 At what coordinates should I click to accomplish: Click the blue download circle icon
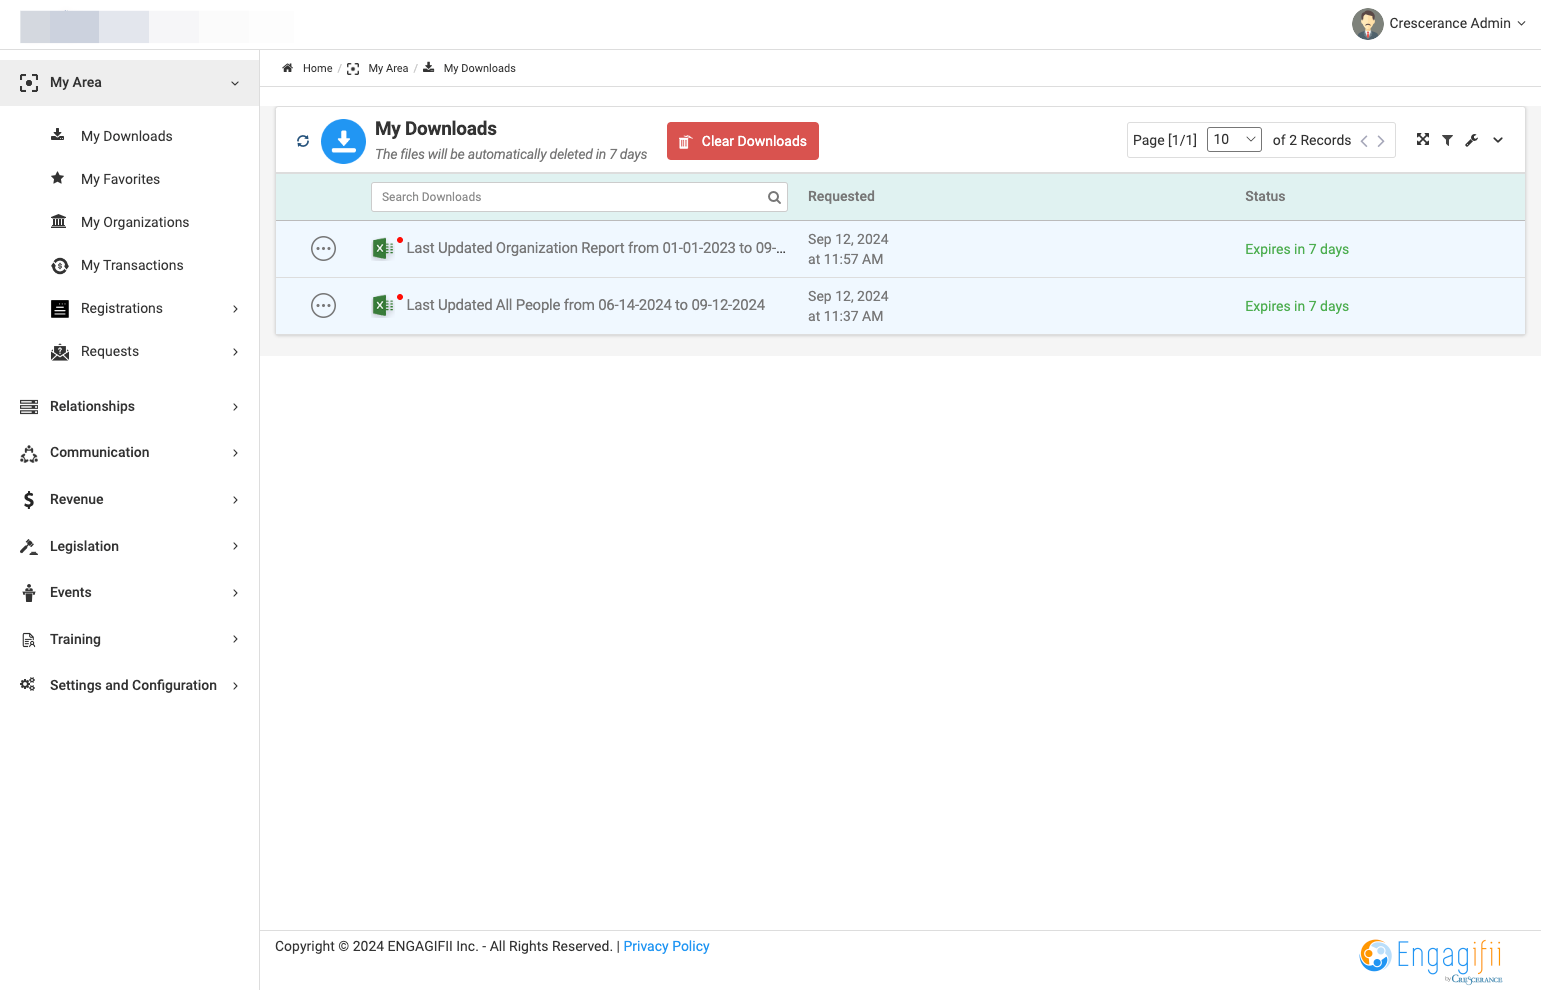(x=343, y=141)
